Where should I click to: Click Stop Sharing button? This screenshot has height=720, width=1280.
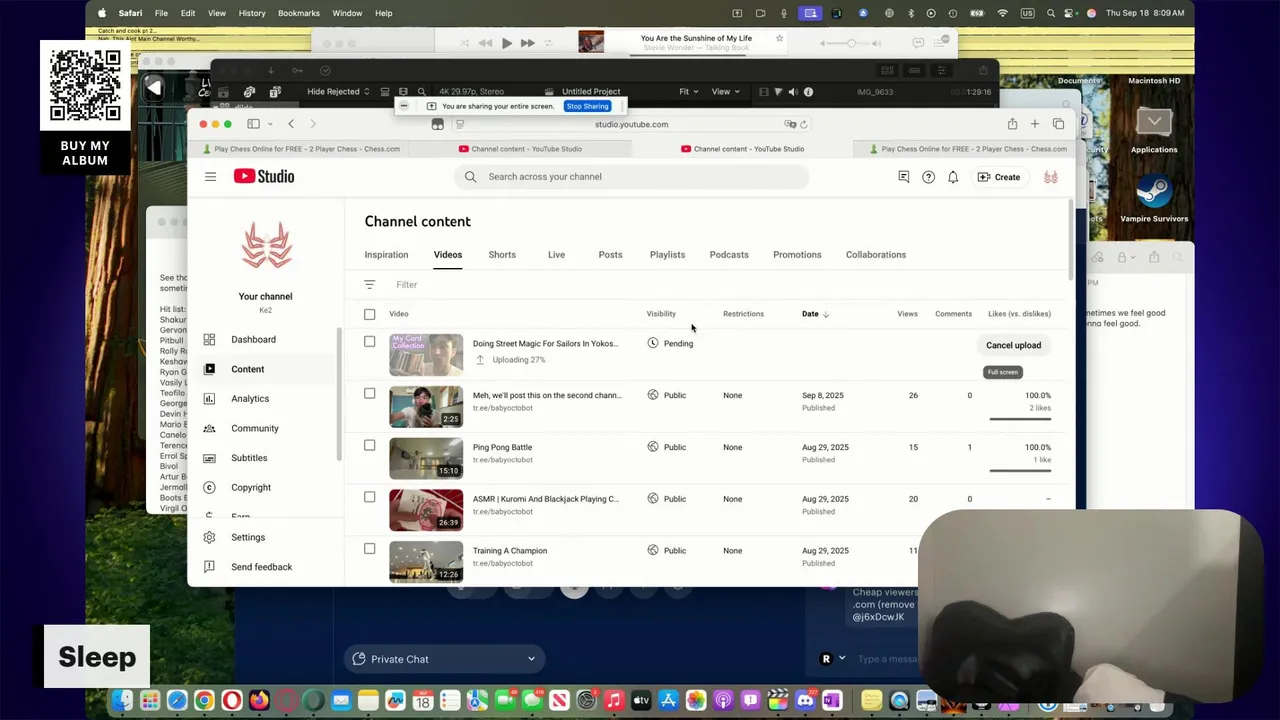coord(587,106)
